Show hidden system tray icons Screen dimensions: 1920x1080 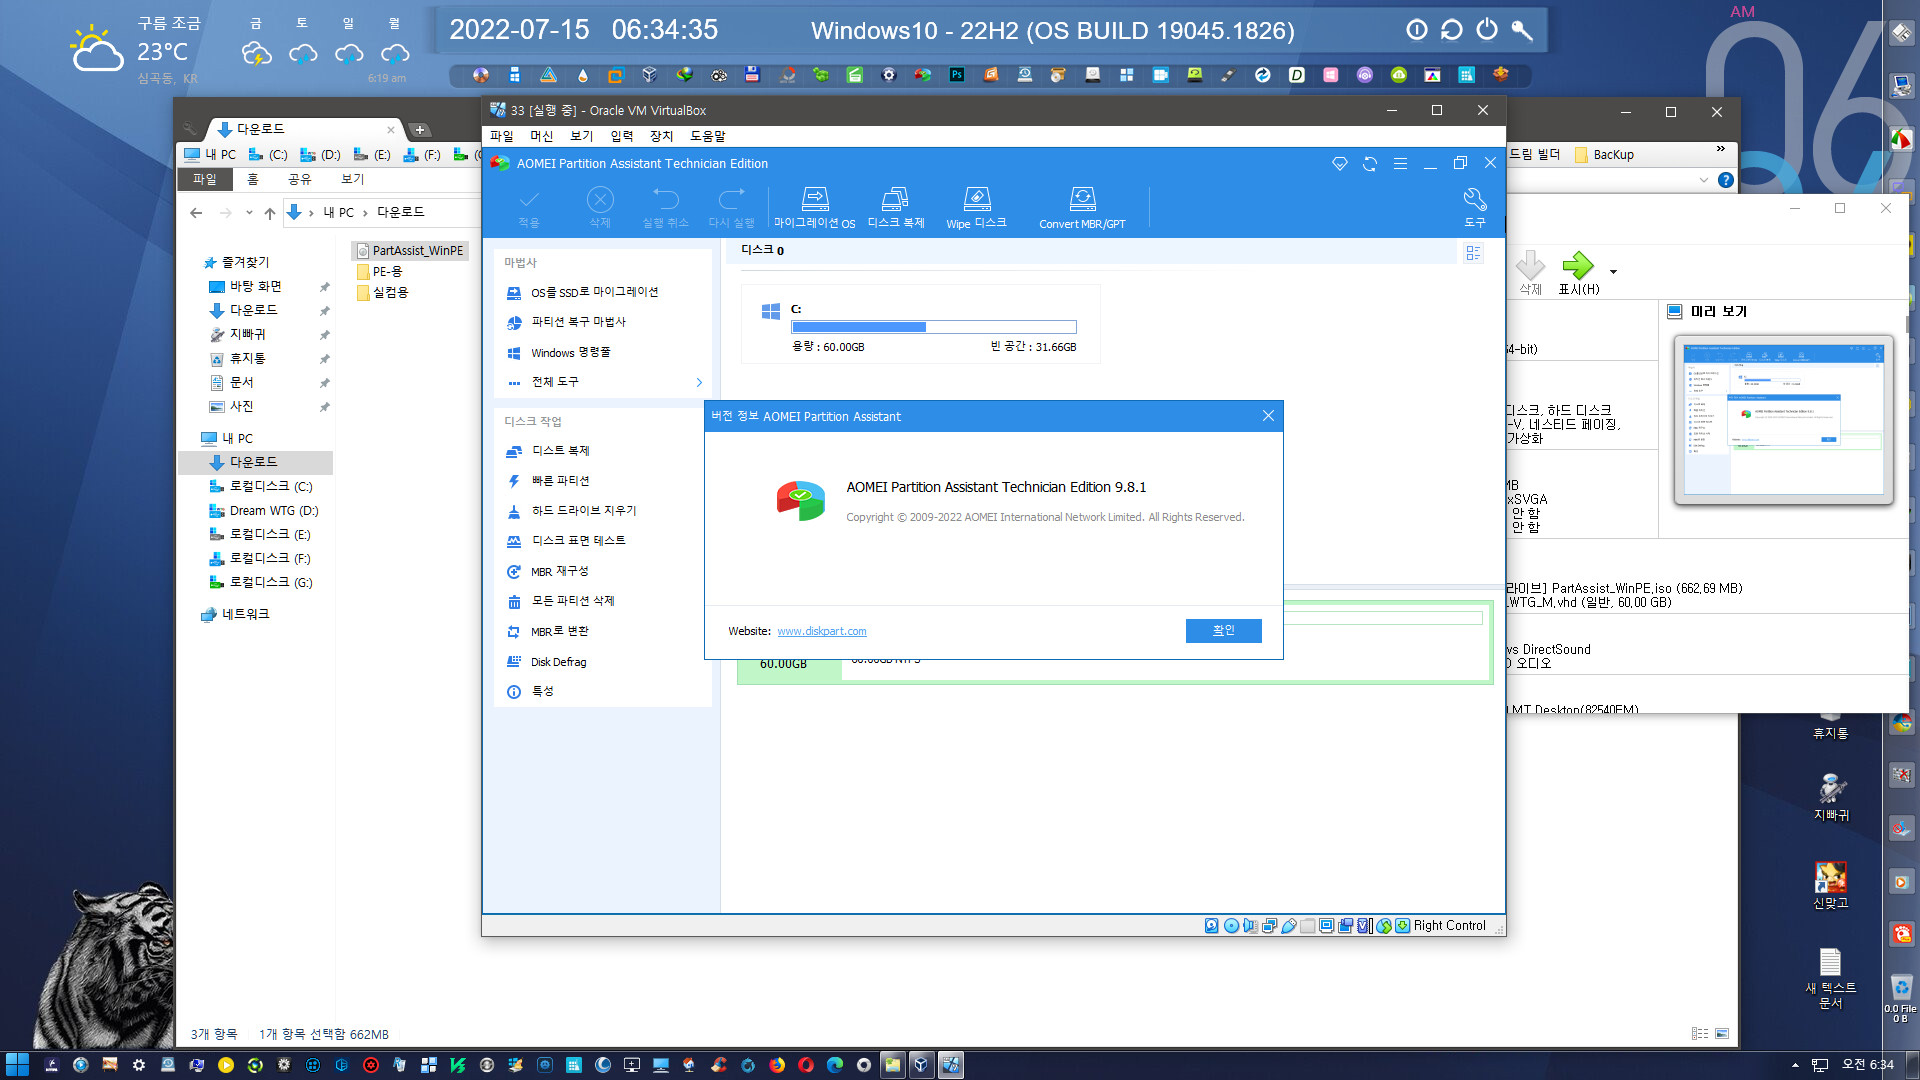point(1795,1065)
